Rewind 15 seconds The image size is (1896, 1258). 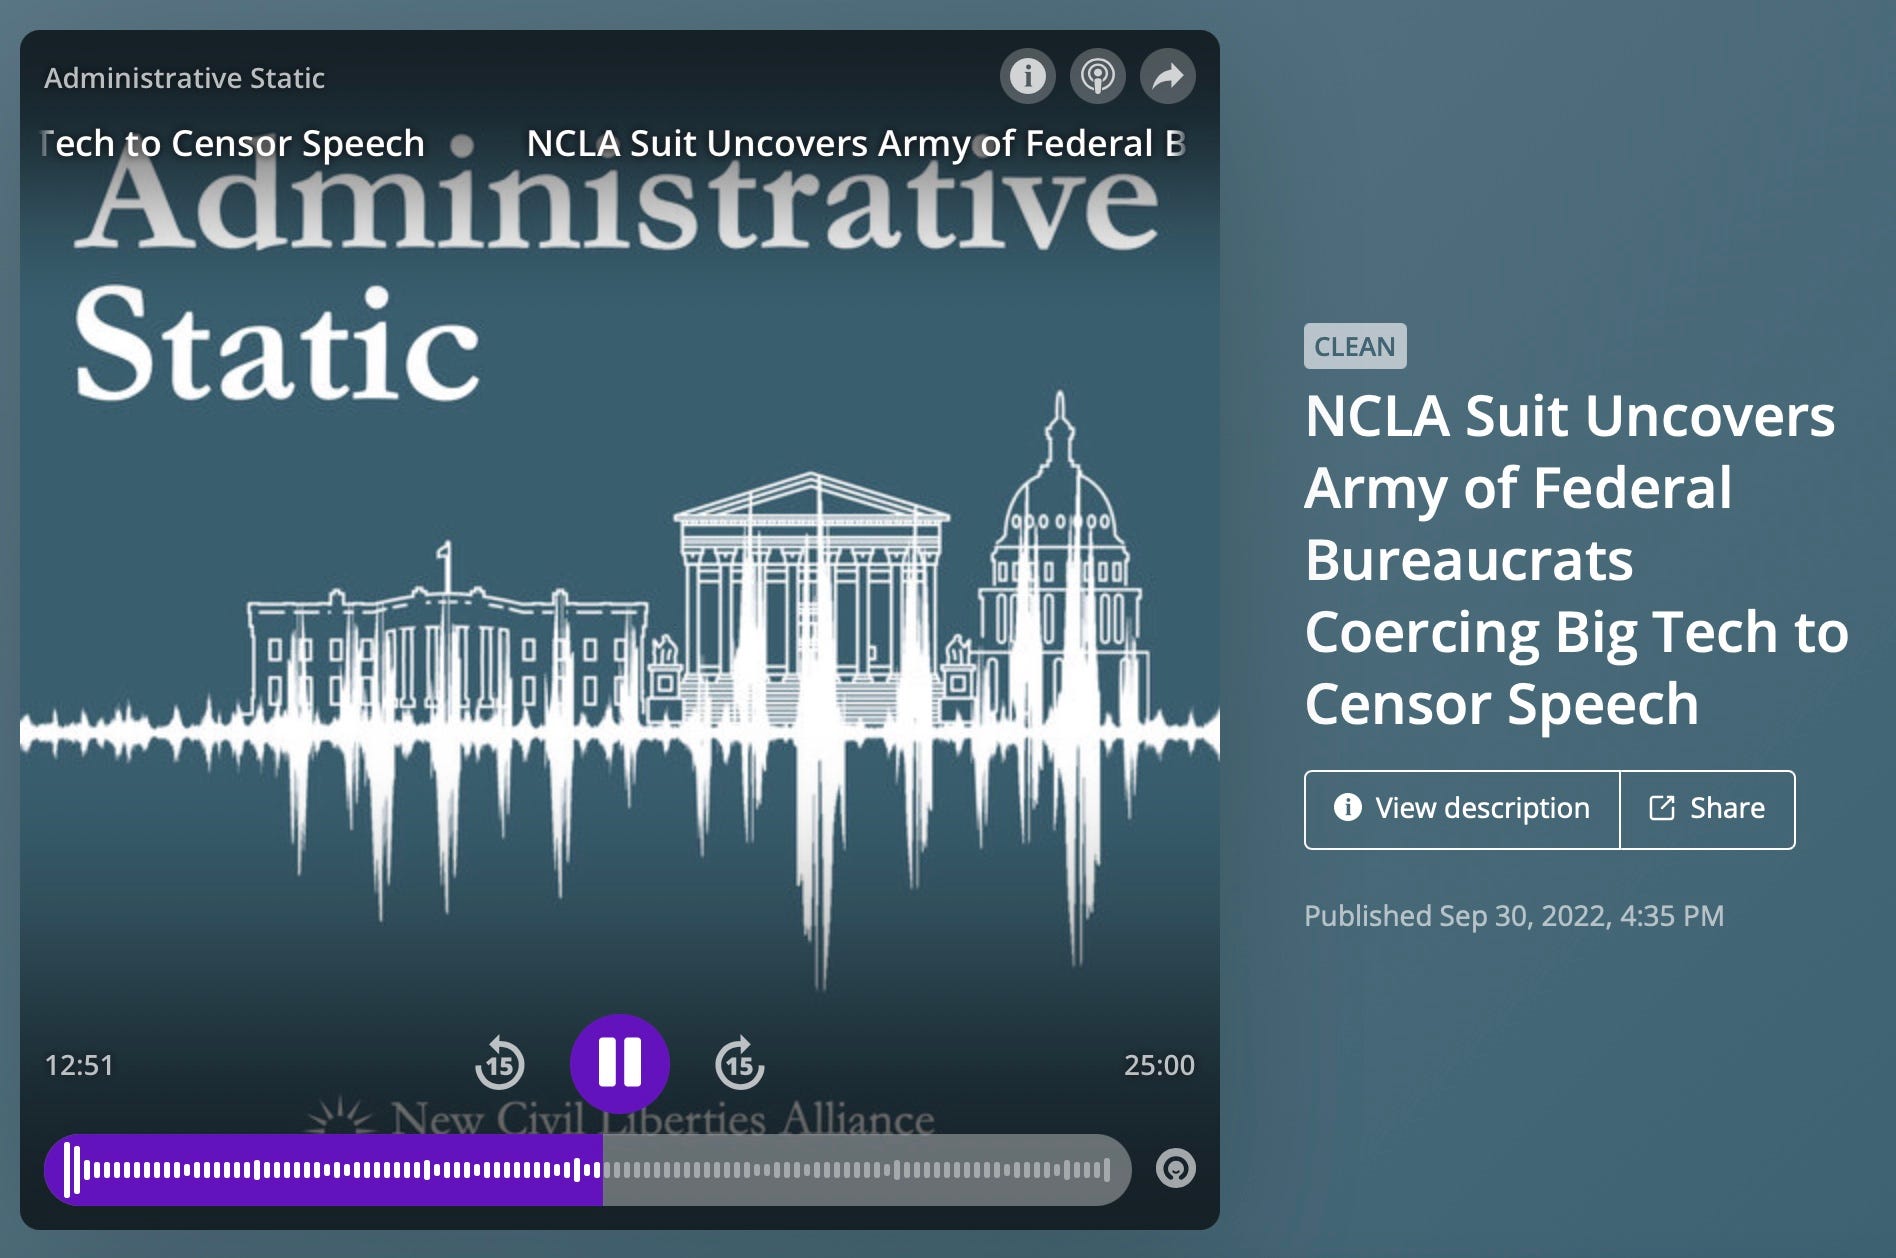coord(500,1063)
